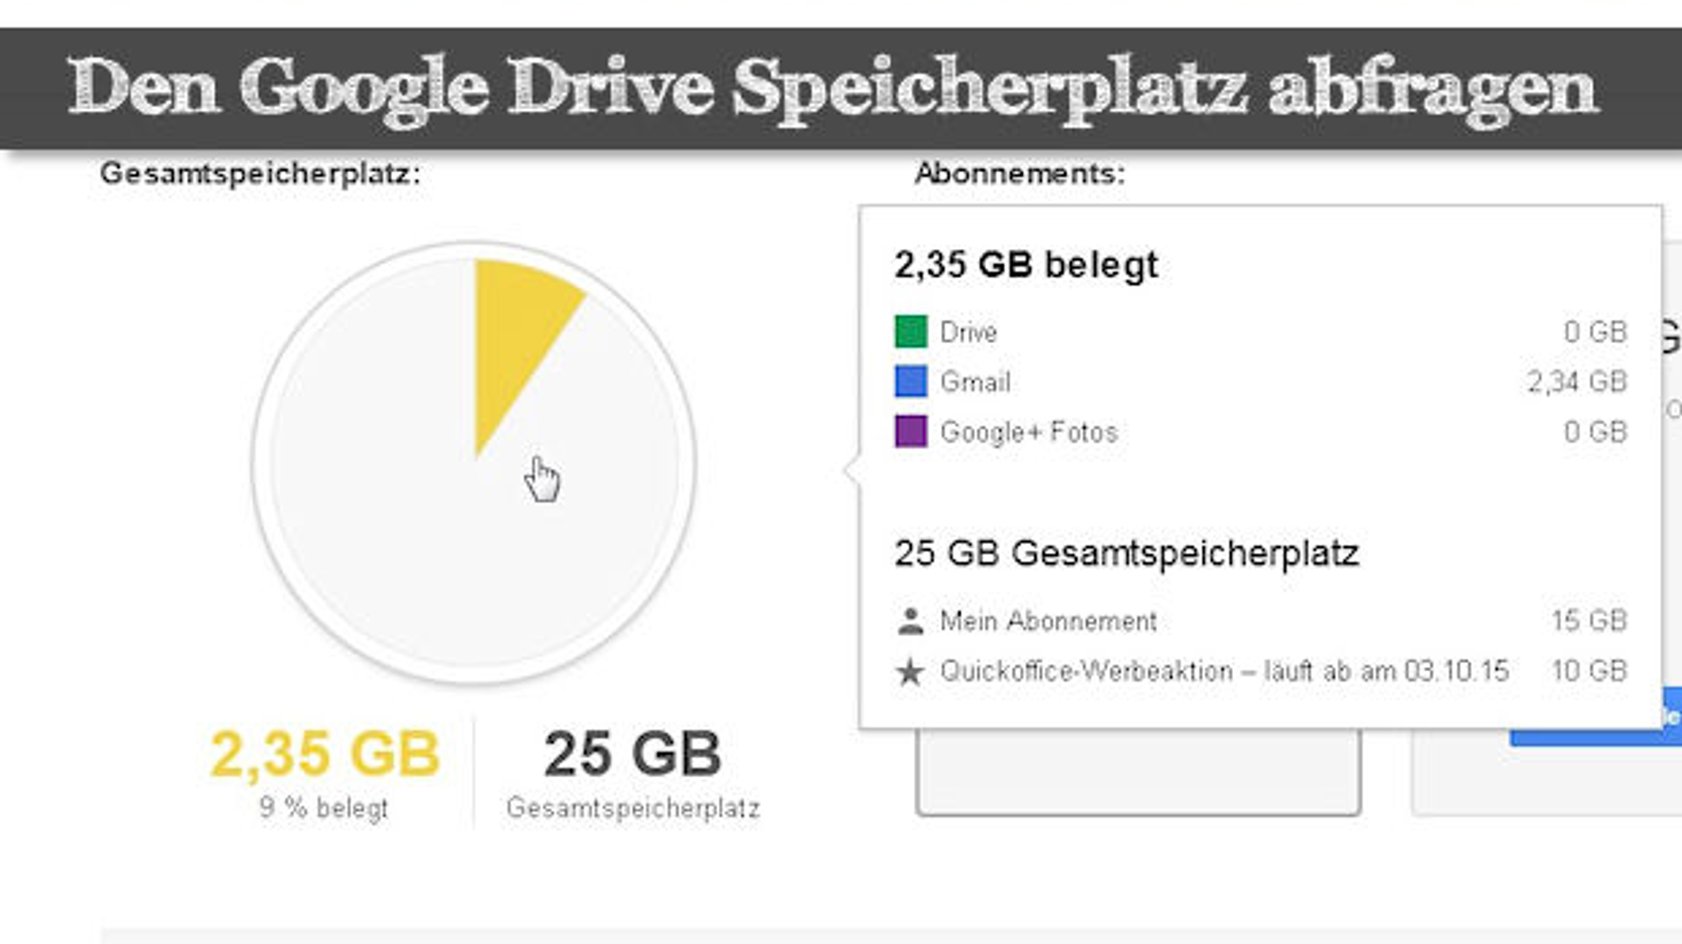Click the blue Gmail color swatch
Viewport: 1682px width, 944px height.
(910, 381)
